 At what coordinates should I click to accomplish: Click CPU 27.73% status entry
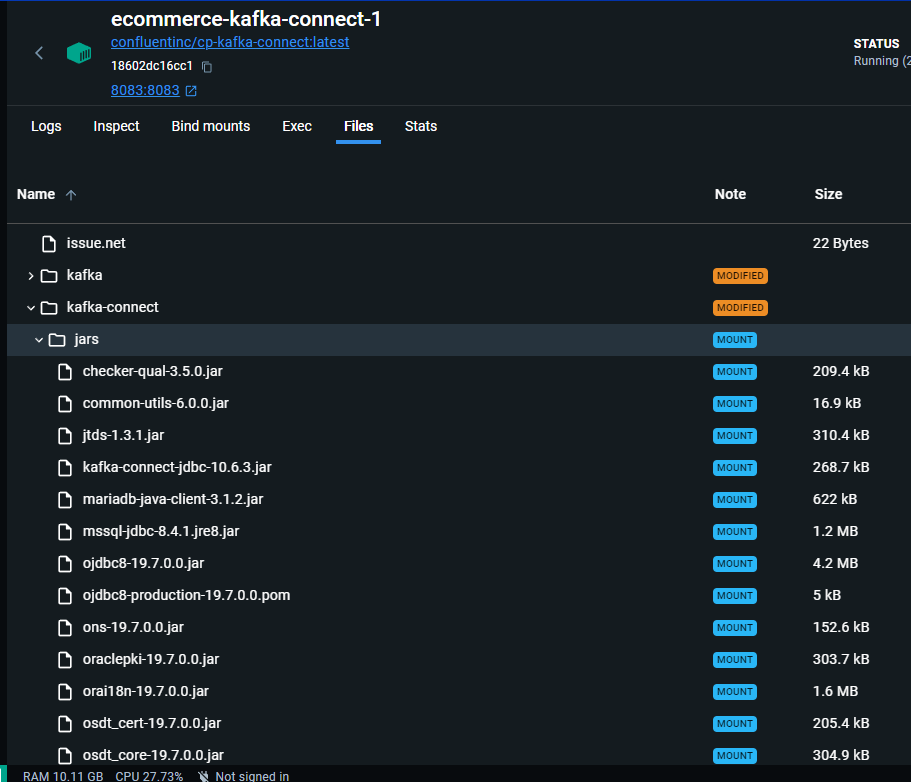click(149, 776)
